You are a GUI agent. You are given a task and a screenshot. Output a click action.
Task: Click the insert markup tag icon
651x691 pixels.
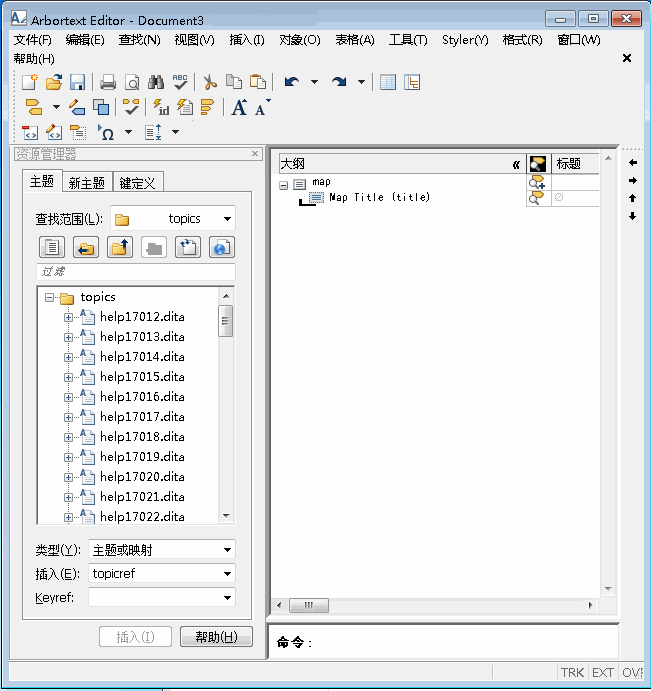tap(34, 107)
